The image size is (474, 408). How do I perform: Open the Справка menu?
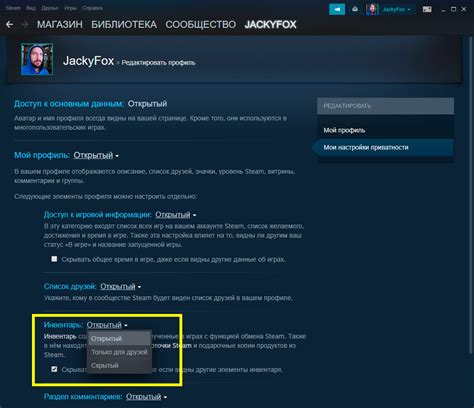[92, 8]
